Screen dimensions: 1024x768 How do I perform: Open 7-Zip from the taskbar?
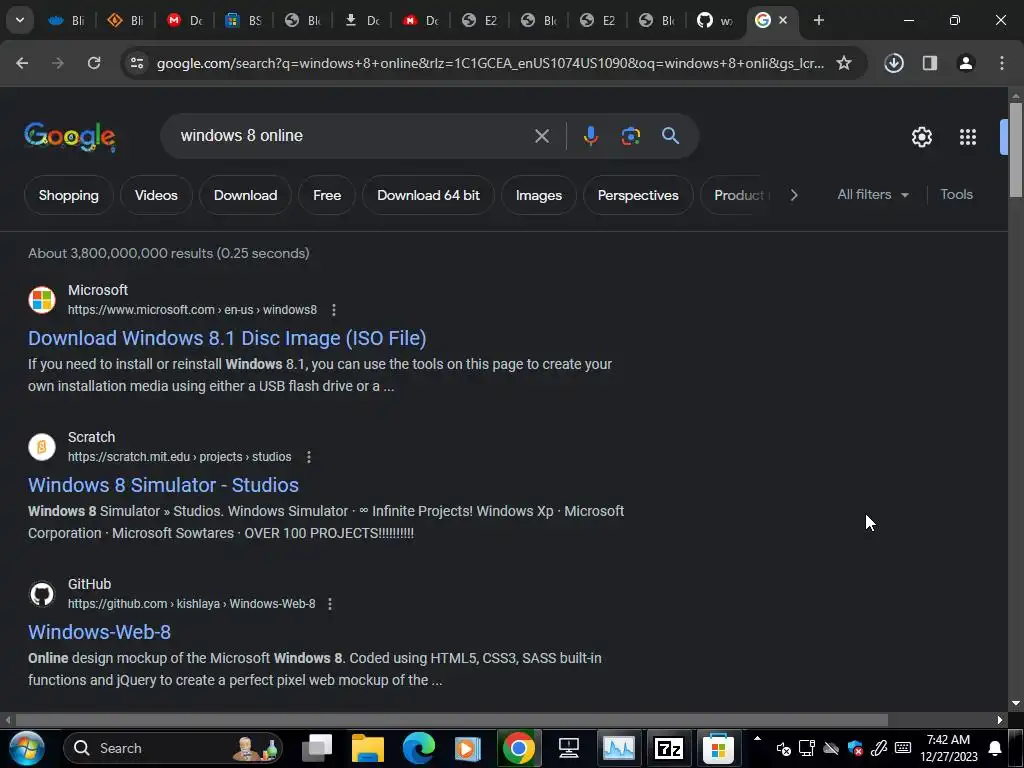click(x=668, y=748)
